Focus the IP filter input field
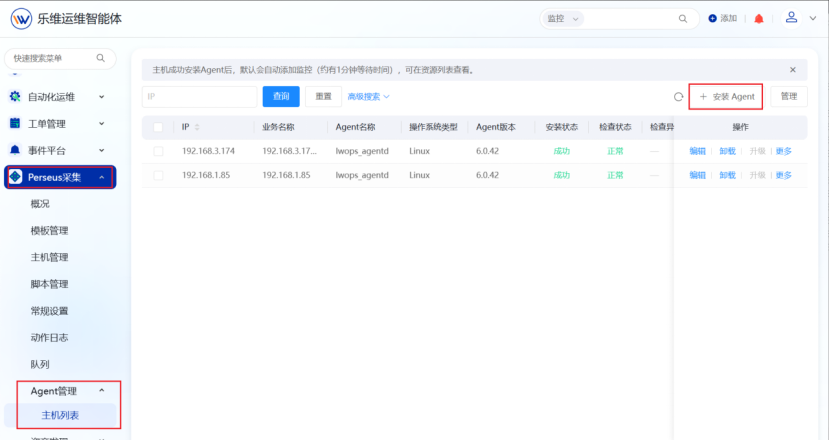Image resolution: width=830 pixels, height=440 pixels. [200, 96]
